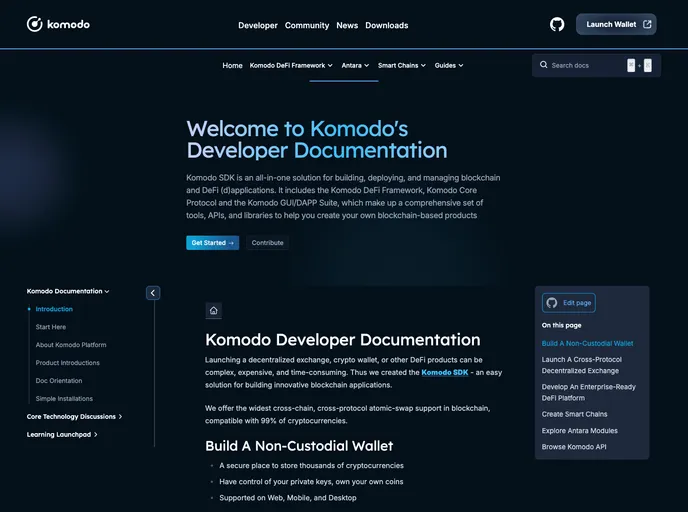Viewport: 688px width, 512px height.
Task: Open Simple Installations page
Action: coord(64,399)
